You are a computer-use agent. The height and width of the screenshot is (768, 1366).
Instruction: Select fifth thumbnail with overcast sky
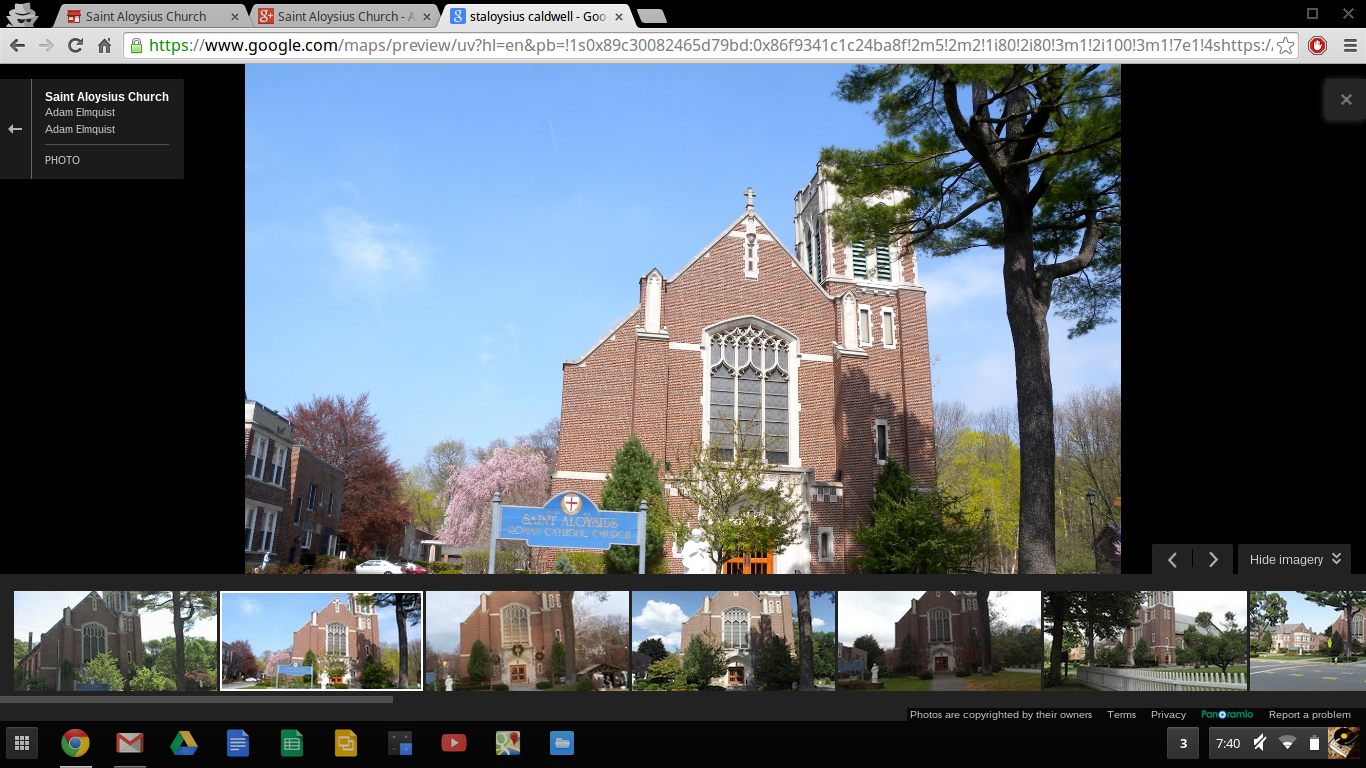(x=939, y=640)
